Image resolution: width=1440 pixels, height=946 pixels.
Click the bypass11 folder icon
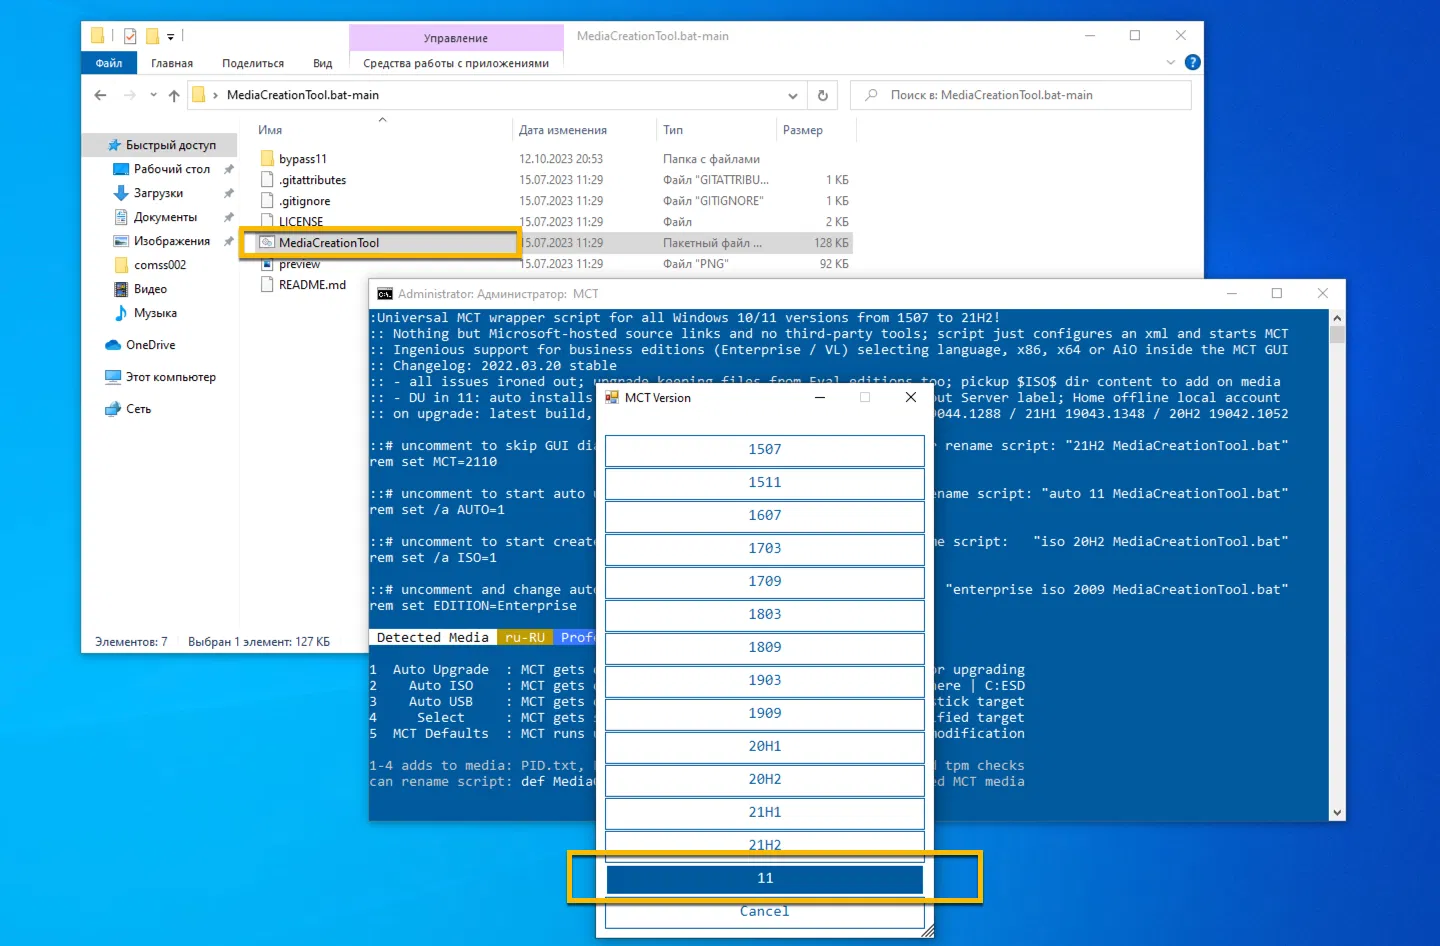(x=267, y=158)
